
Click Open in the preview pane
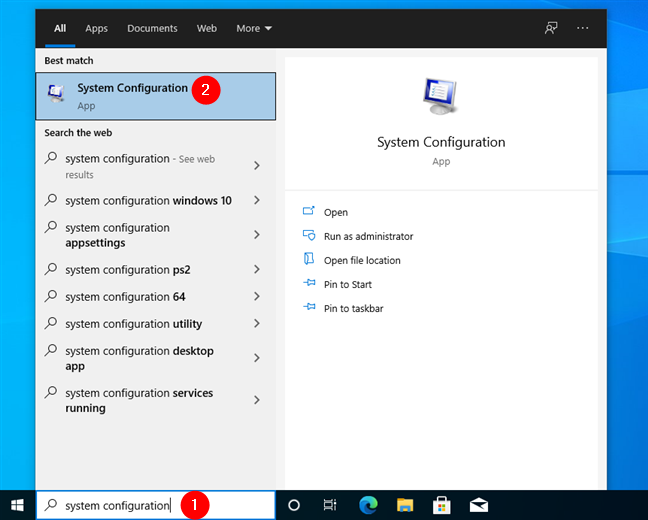click(336, 212)
